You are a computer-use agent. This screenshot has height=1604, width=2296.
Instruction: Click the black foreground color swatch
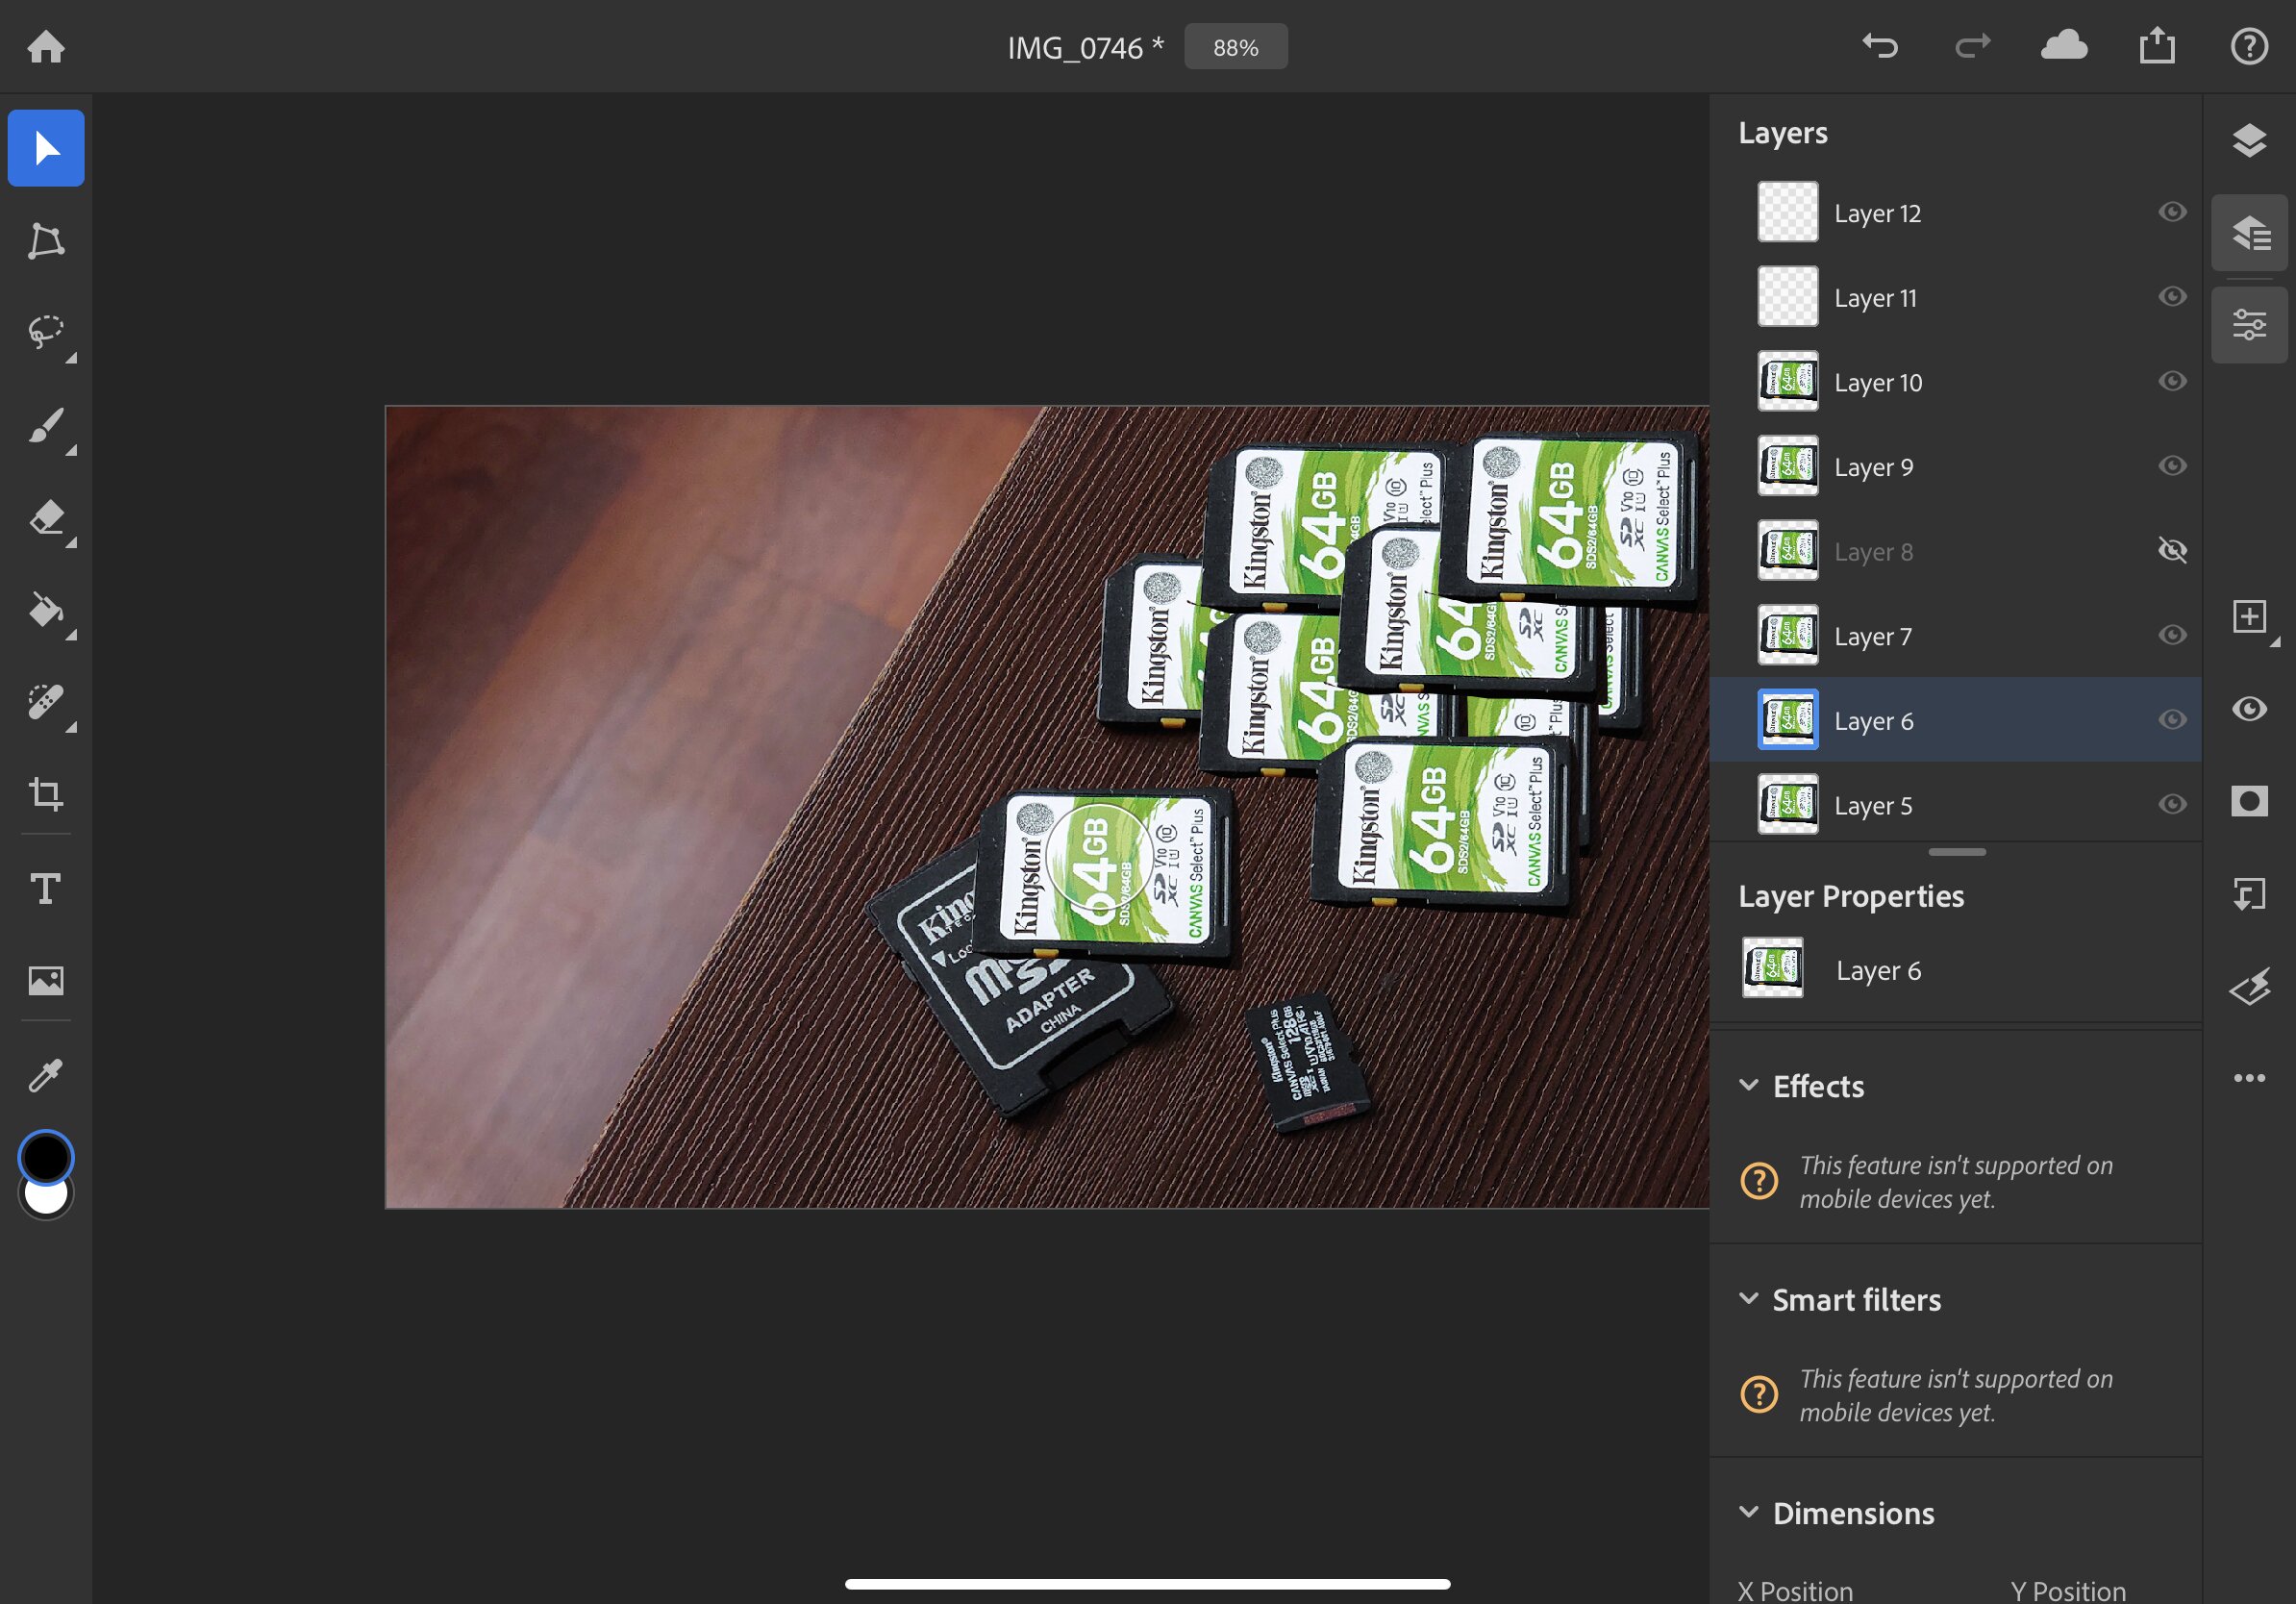click(46, 1158)
